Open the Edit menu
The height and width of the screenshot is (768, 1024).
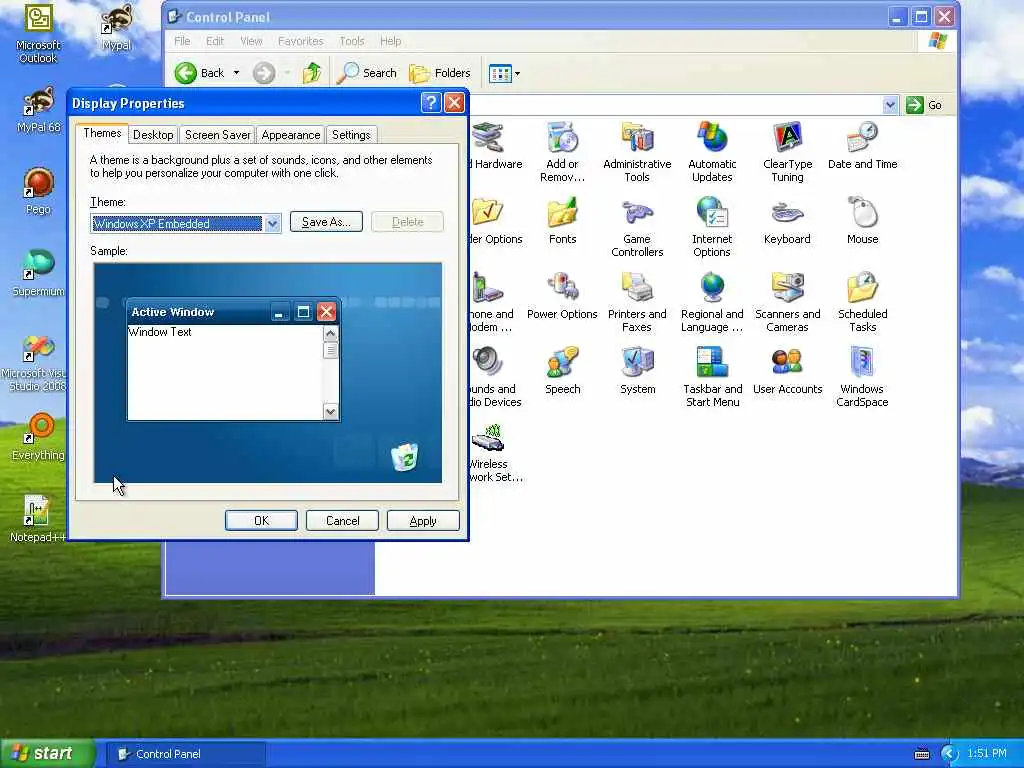pyautogui.click(x=215, y=41)
